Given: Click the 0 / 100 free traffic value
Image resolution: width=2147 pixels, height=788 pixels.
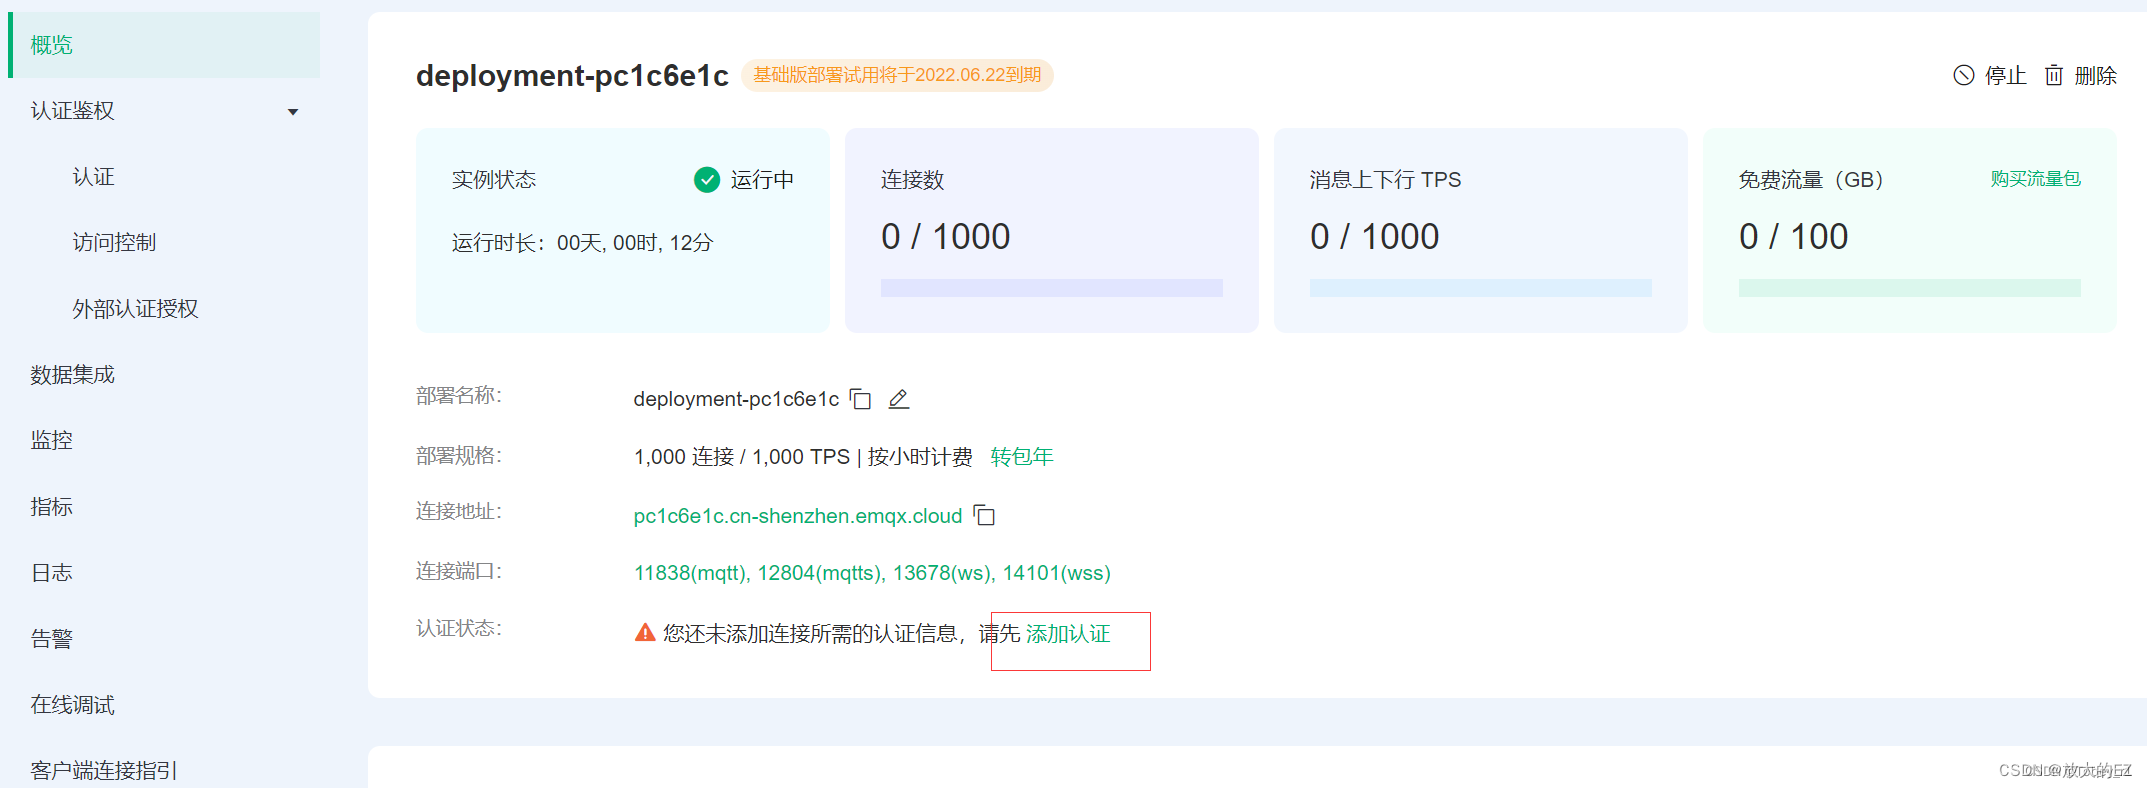Looking at the screenshot, I should [1793, 237].
